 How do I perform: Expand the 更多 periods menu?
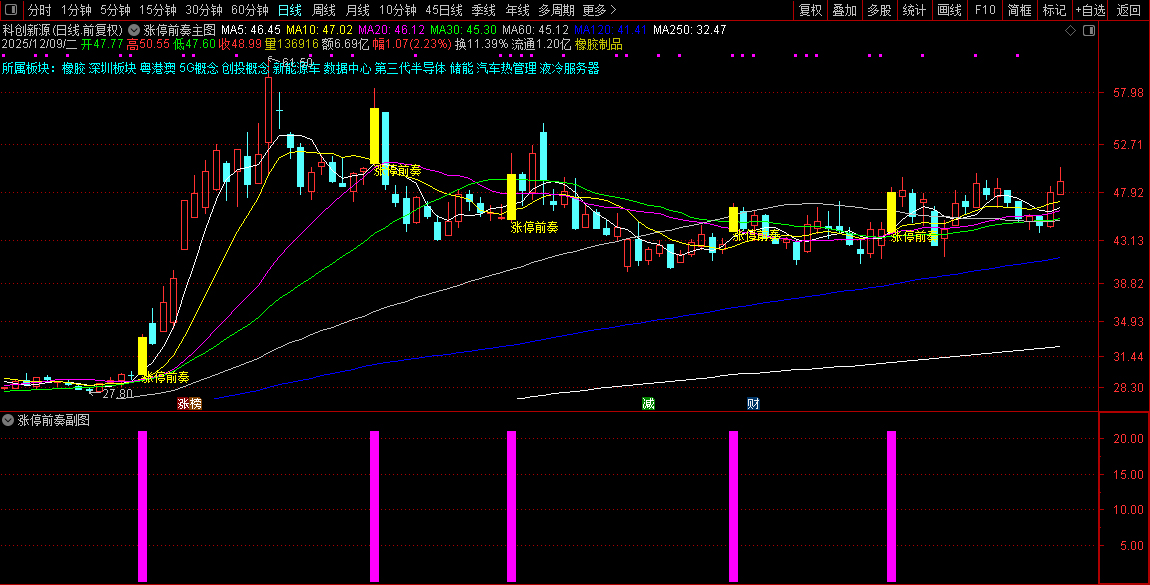point(599,10)
